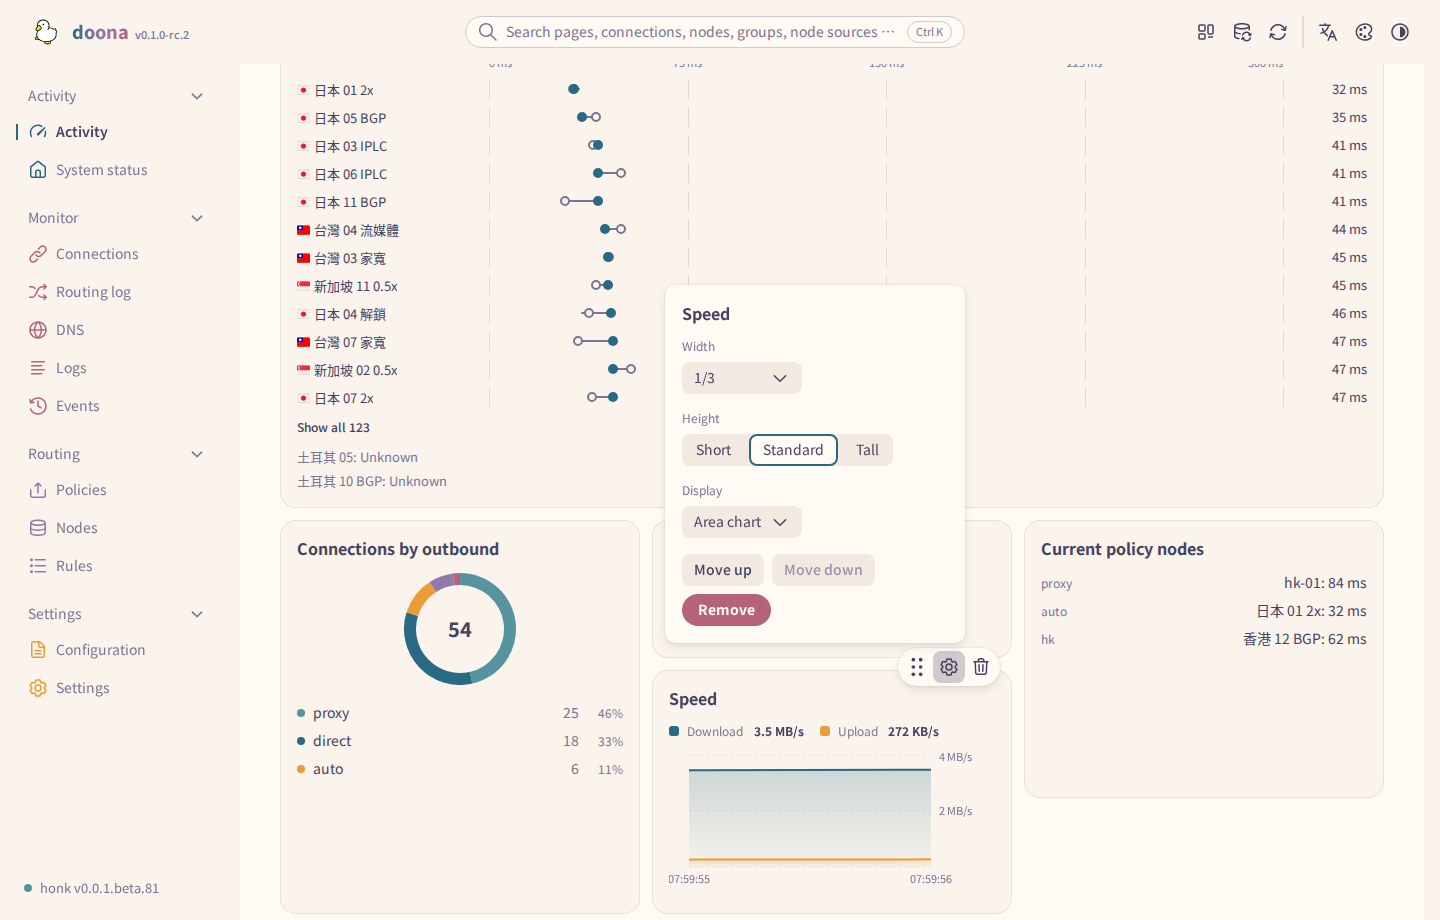Open Logs in the sidebar

tap(71, 368)
